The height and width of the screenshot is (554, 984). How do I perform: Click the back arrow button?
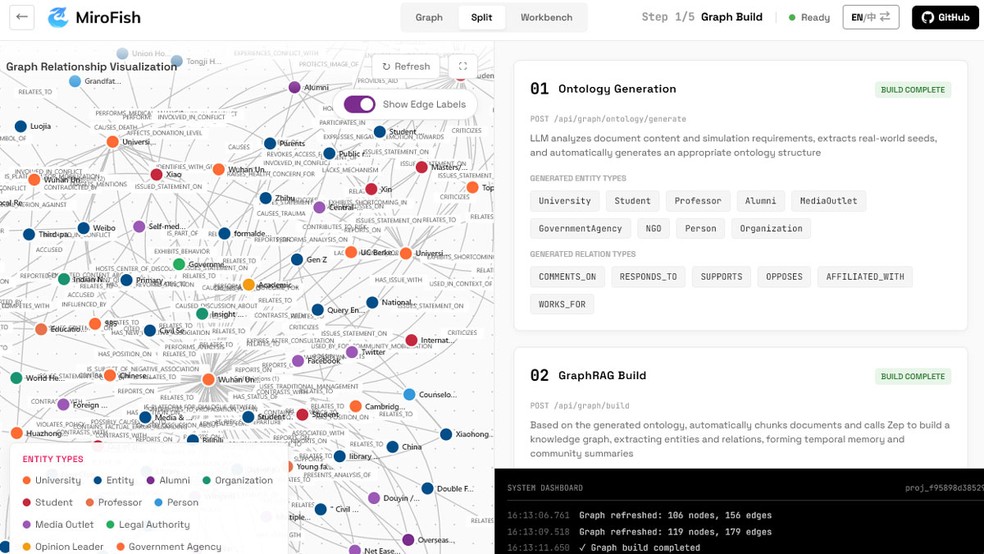coord(22,17)
